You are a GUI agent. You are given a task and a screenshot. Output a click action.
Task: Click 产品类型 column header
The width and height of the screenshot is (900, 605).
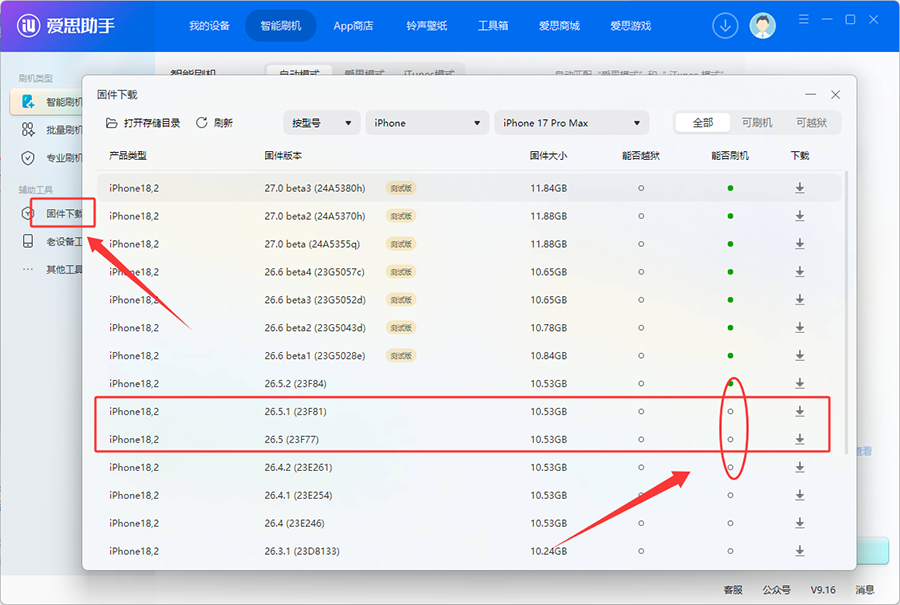click(x=127, y=156)
